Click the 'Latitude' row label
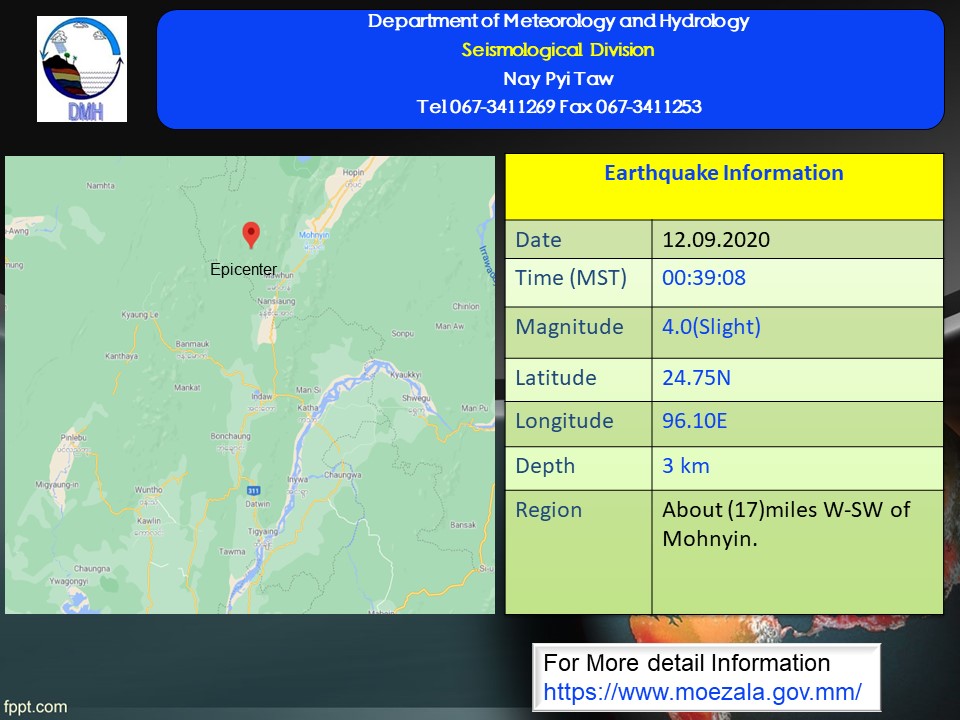 [x=555, y=378]
